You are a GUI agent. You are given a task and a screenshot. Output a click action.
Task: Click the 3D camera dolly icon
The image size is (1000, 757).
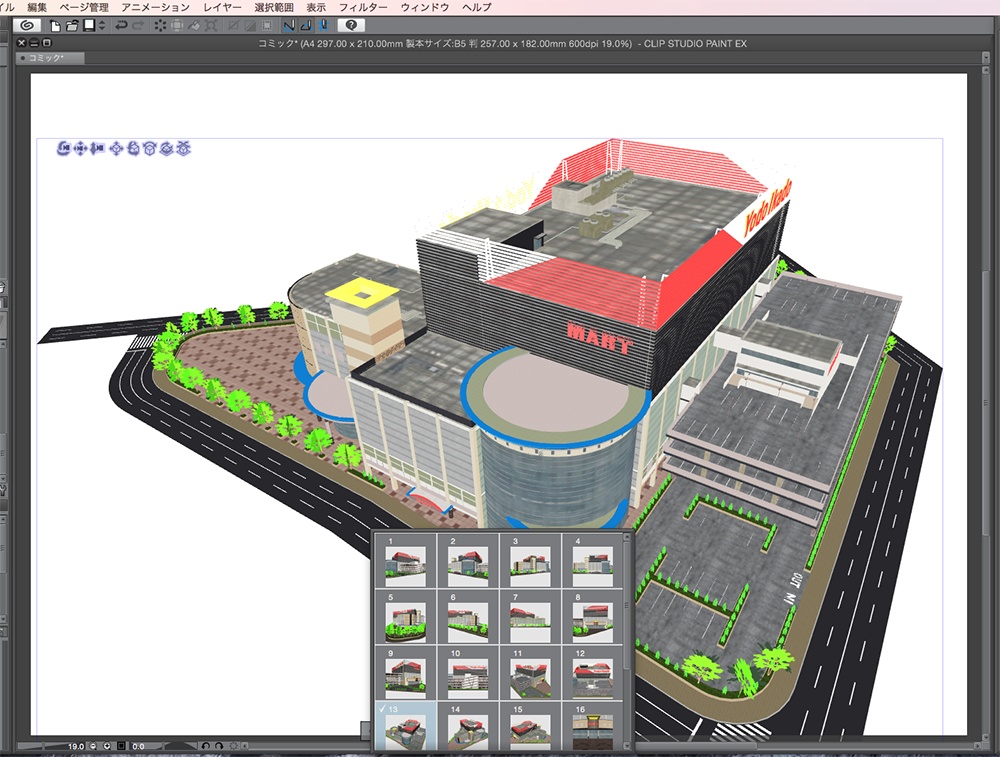pos(97,149)
